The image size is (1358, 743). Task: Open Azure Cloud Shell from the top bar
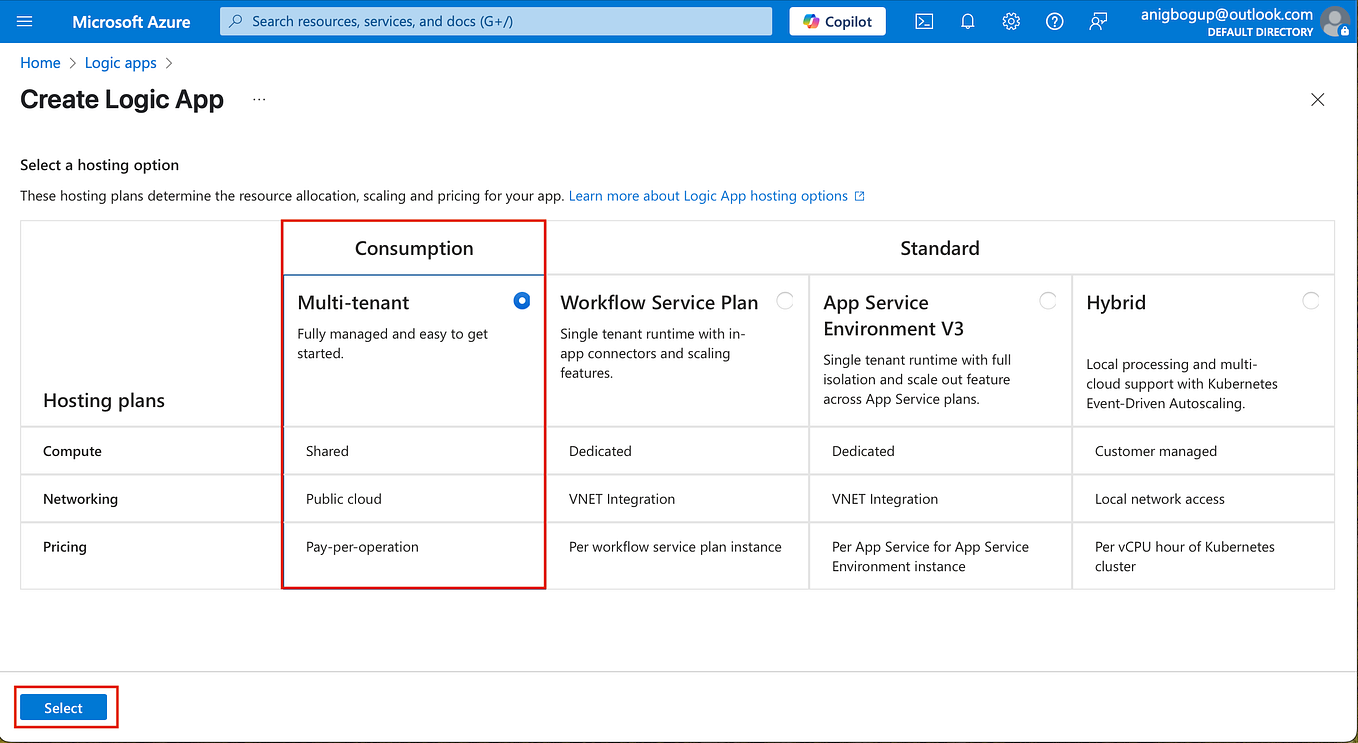923,20
